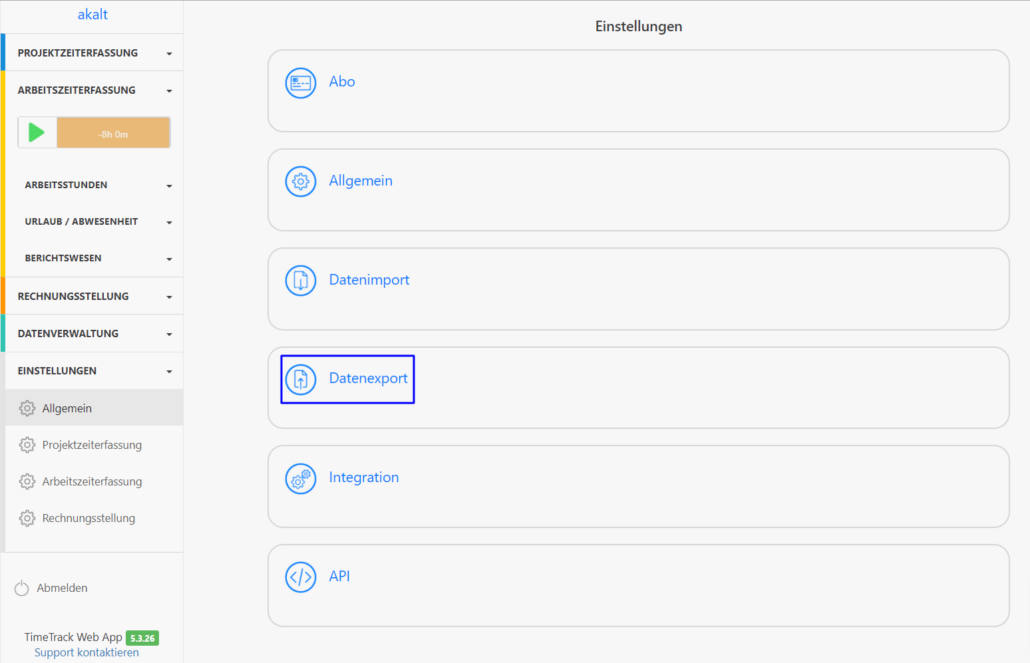Expand the URLAUB / ABWESENHEIT submenu
The width and height of the screenshot is (1030, 663).
(97, 222)
